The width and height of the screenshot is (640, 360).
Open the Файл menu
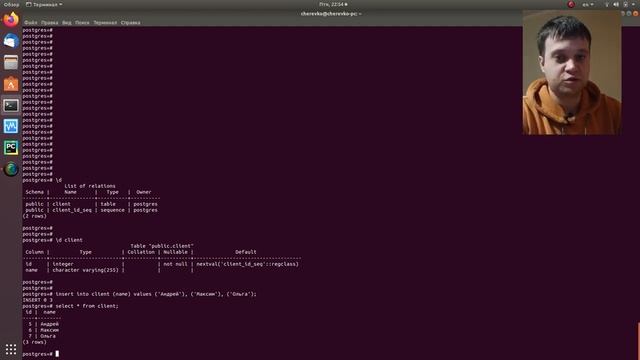(x=31, y=23)
